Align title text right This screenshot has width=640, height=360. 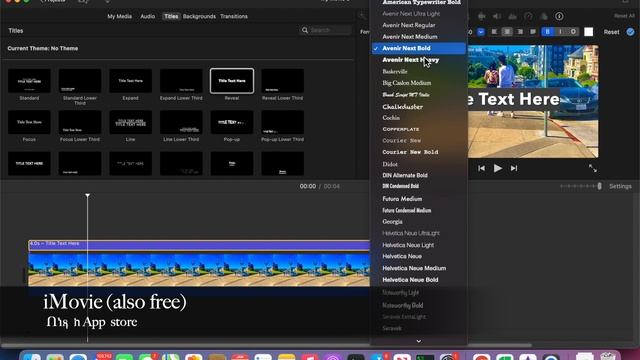pos(520,32)
